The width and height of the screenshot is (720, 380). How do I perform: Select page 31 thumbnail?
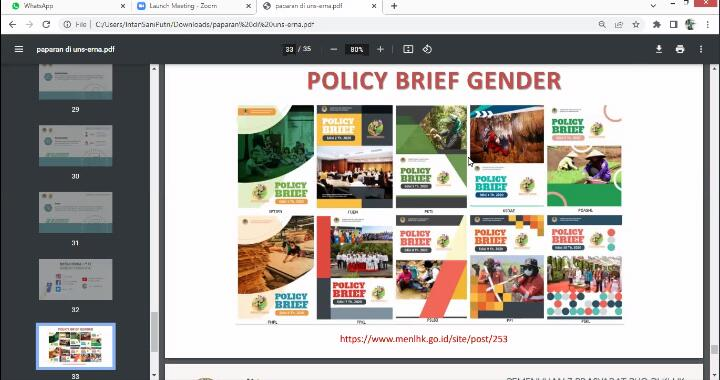point(75,212)
